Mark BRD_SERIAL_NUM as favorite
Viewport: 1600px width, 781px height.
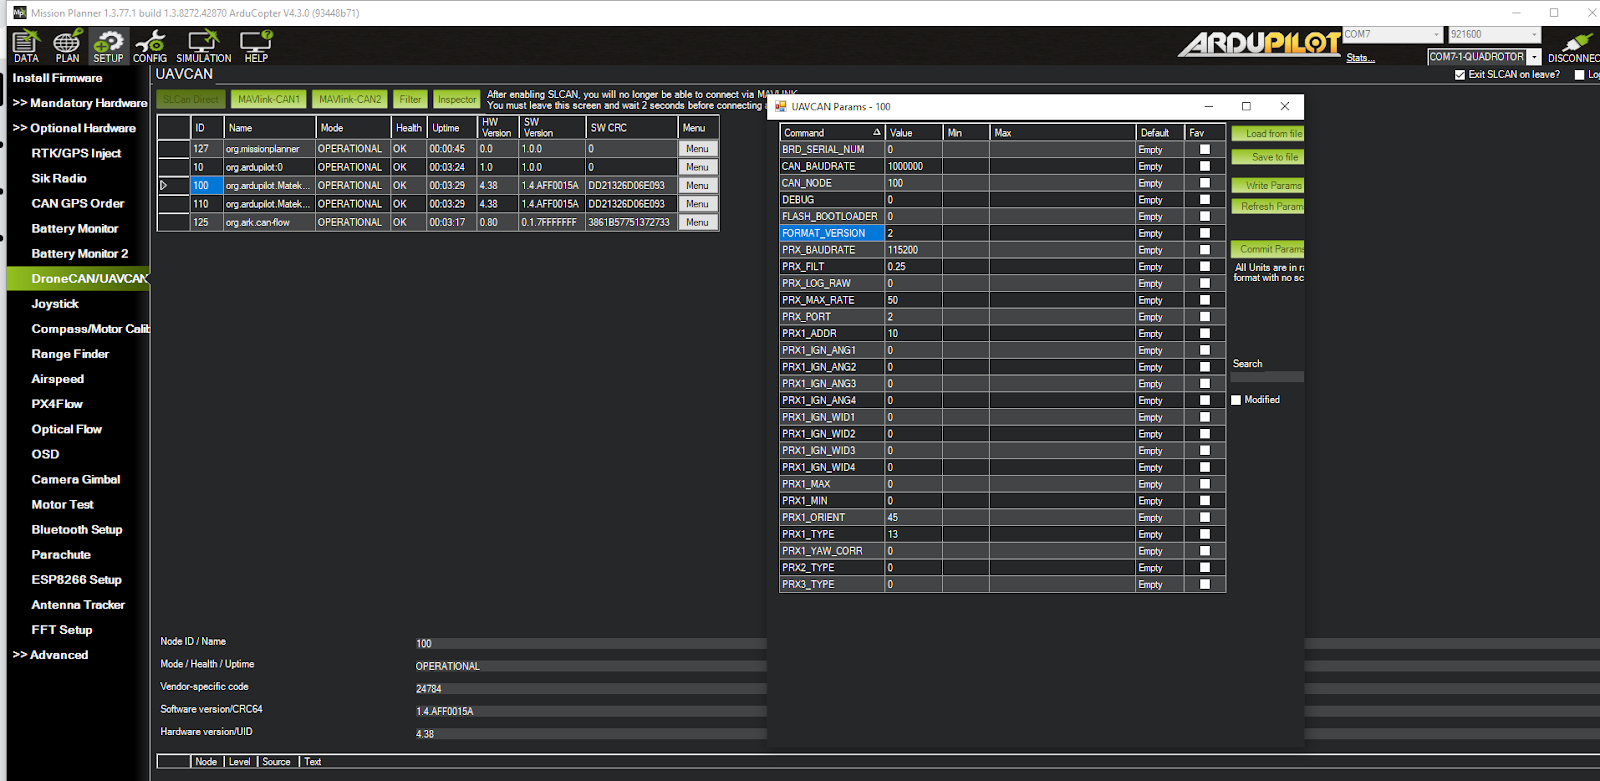1205,149
